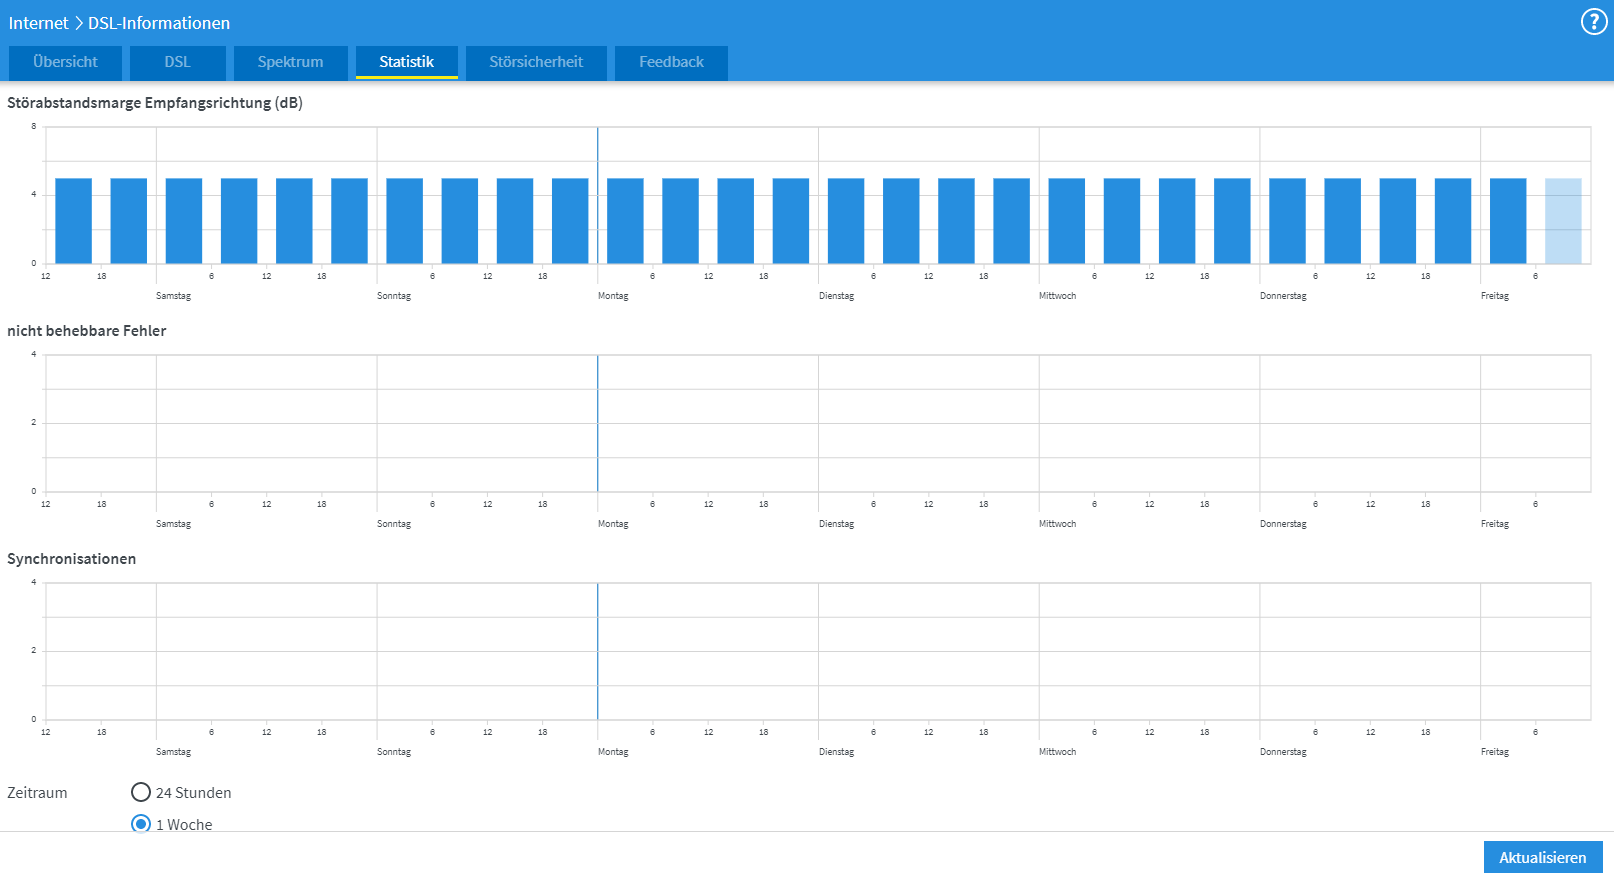The width and height of the screenshot is (1614, 876).
Task: Select the 24 Stunden radio button
Action: 141,792
